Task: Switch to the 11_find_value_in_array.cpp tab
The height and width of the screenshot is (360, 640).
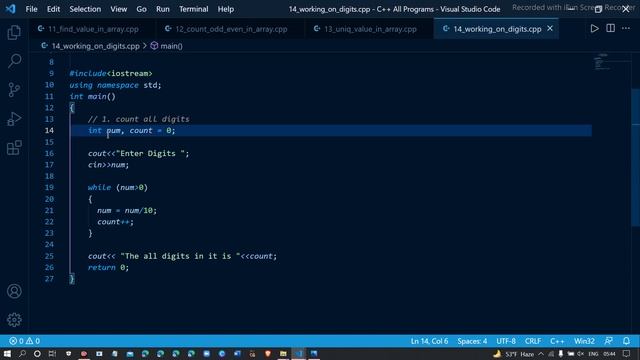Action: point(92,29)
